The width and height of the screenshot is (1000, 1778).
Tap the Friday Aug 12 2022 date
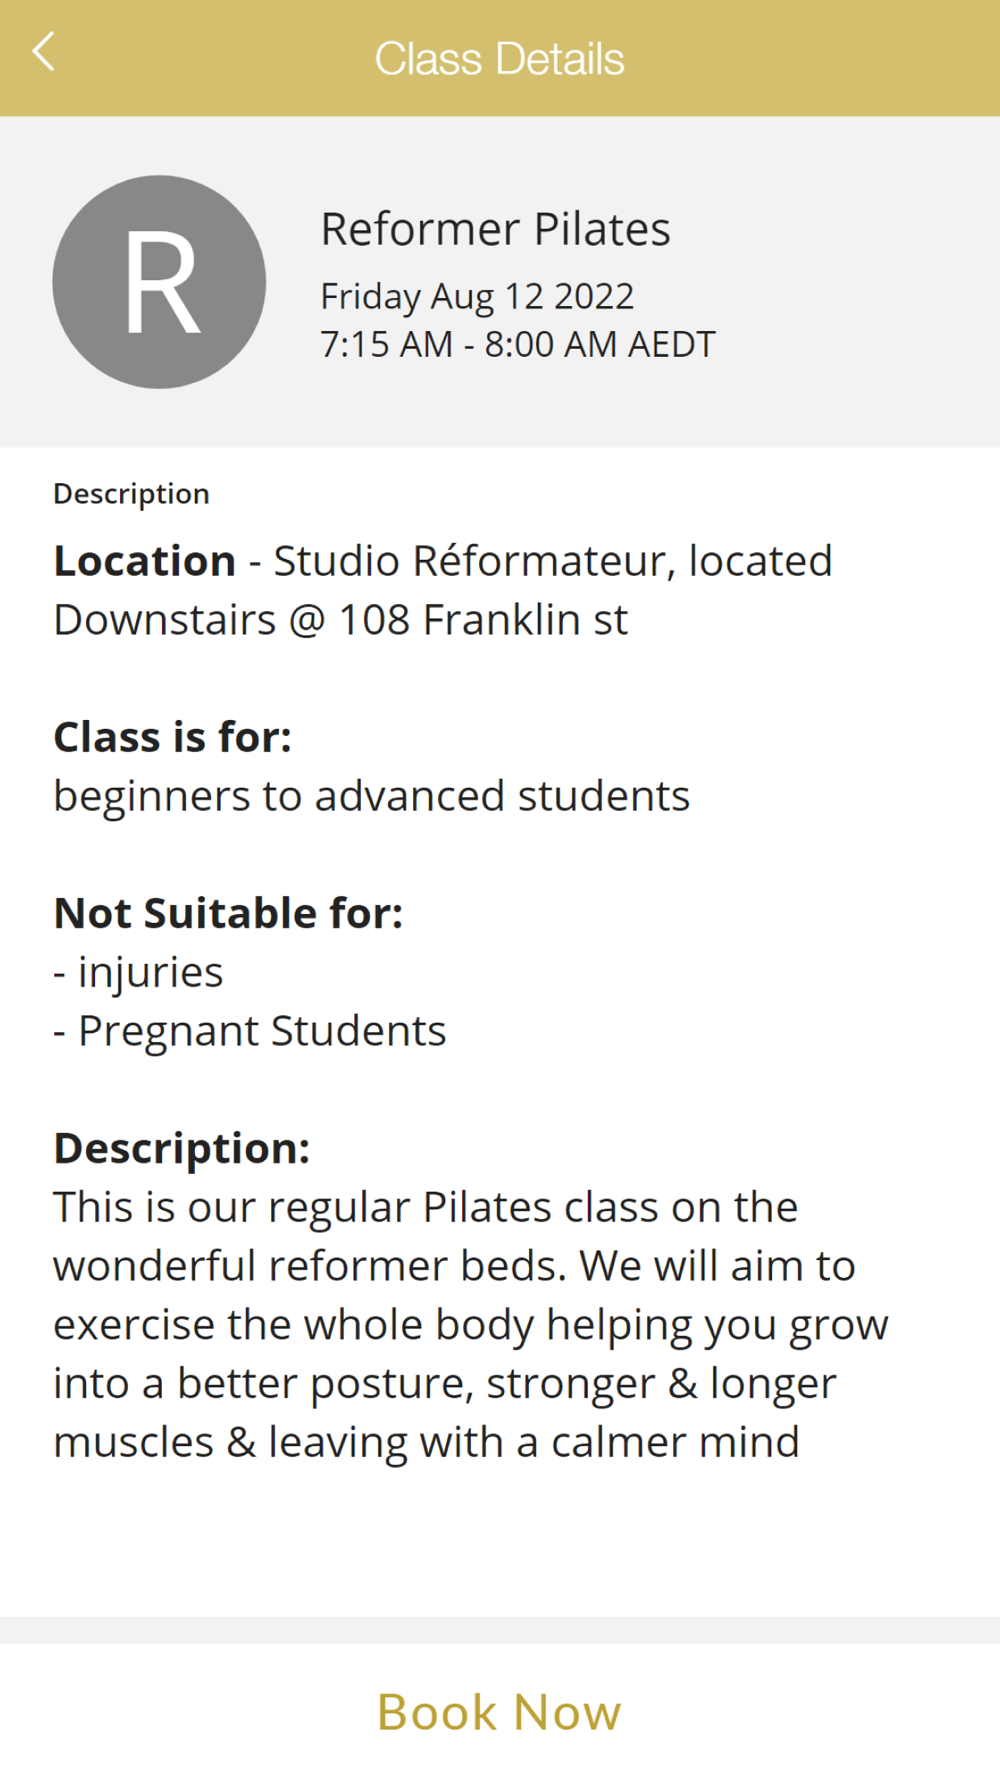tap(477, 296)
